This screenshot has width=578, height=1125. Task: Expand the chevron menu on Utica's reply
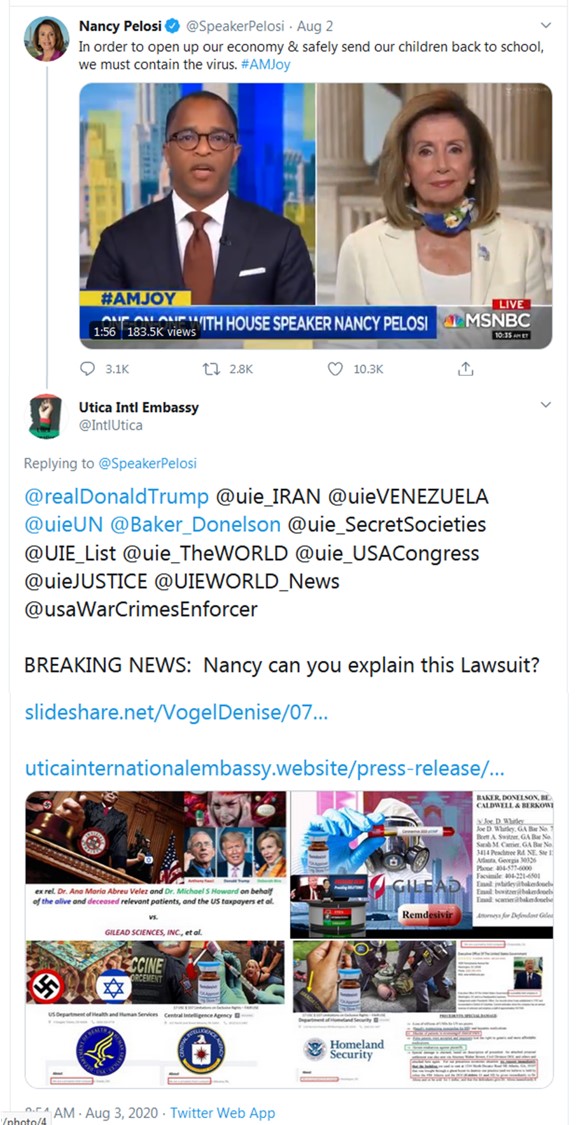coord(546,405)
